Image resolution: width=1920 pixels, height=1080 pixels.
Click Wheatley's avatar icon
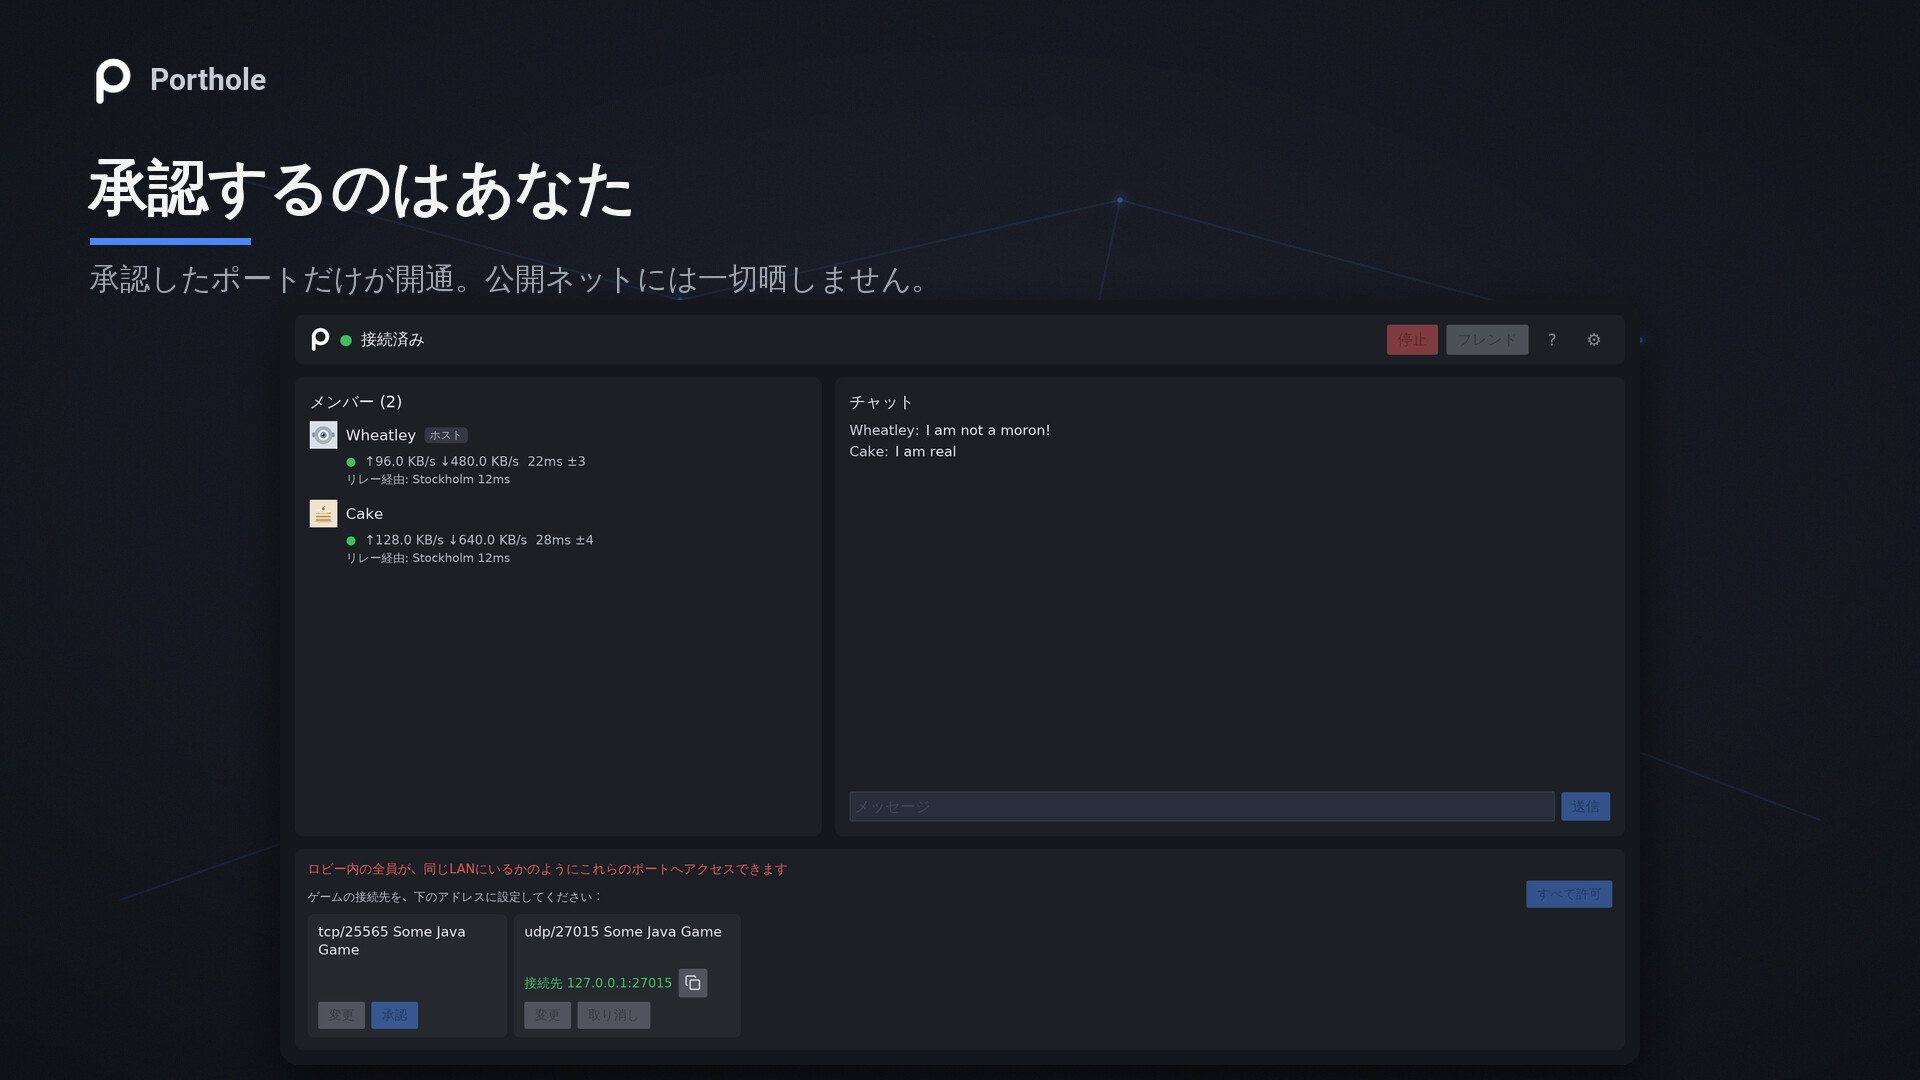click(x=323, y=435)
